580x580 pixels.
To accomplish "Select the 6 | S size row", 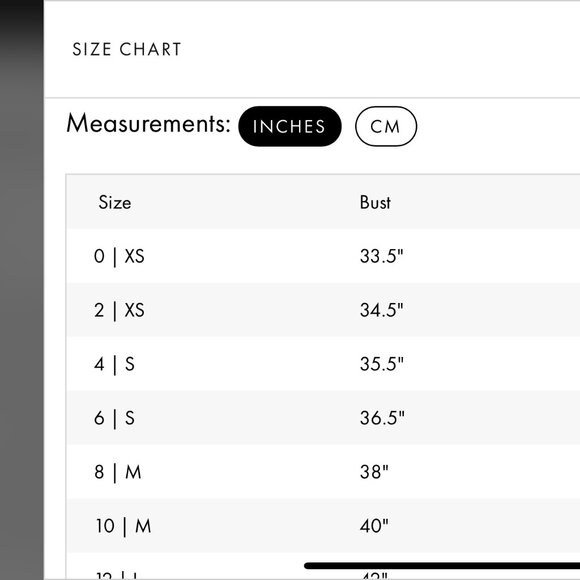I will 323,418.
